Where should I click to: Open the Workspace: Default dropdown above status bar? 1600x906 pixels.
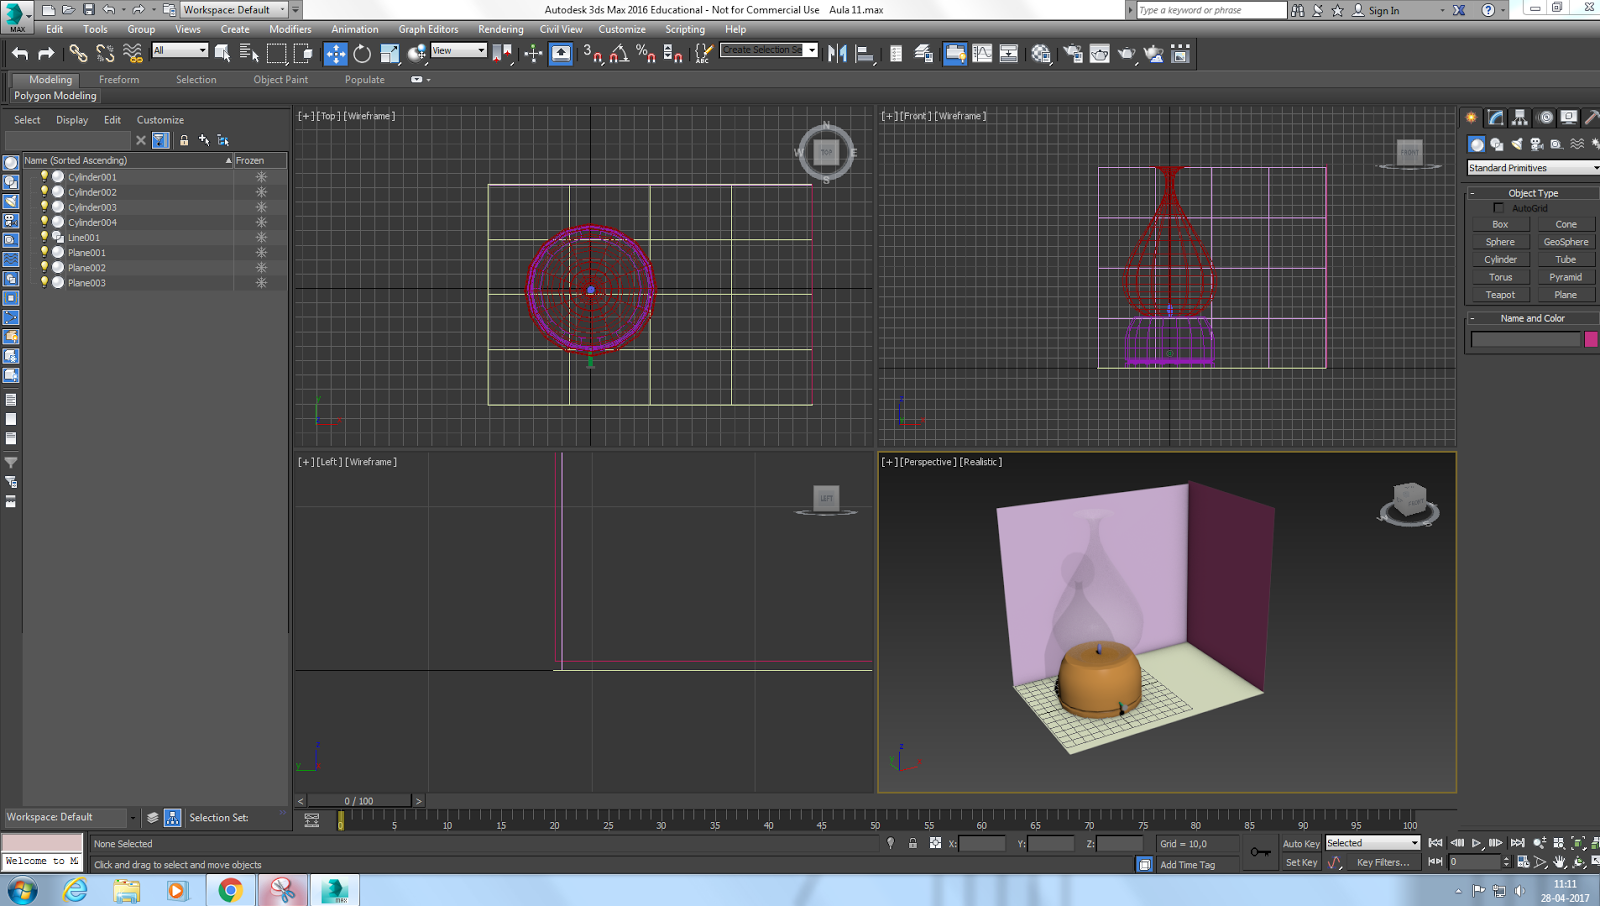point(71,817)
